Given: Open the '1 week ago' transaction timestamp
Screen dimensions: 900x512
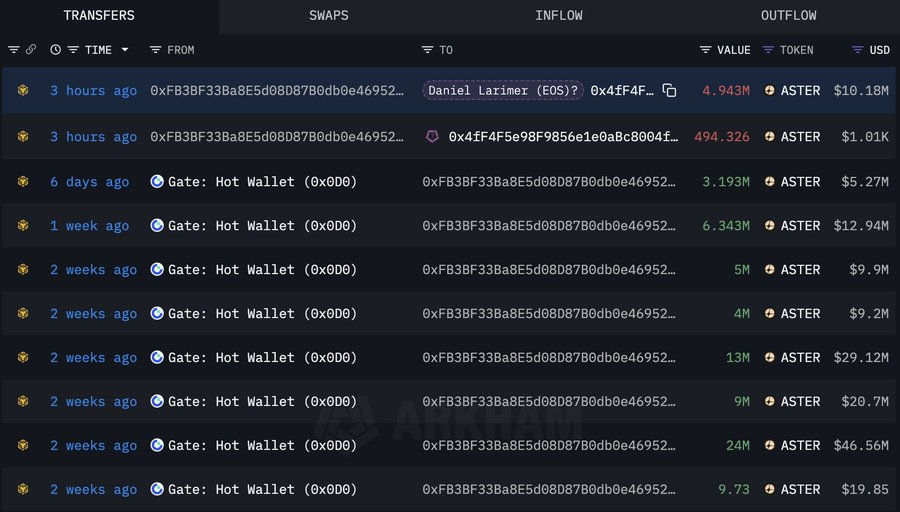Looking at the screenshot, I should coord(89,226).
